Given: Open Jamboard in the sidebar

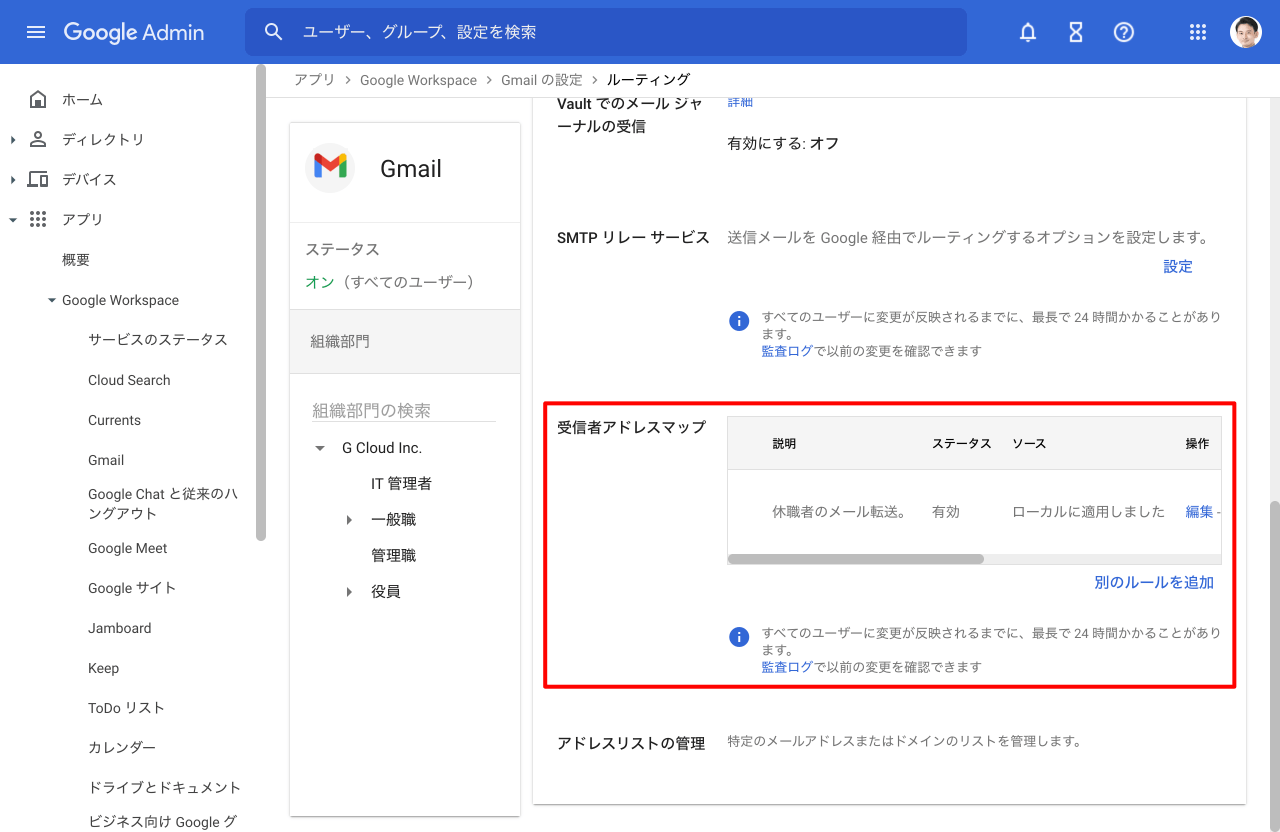Looking at the screenshot, I should tap(120, 628).
